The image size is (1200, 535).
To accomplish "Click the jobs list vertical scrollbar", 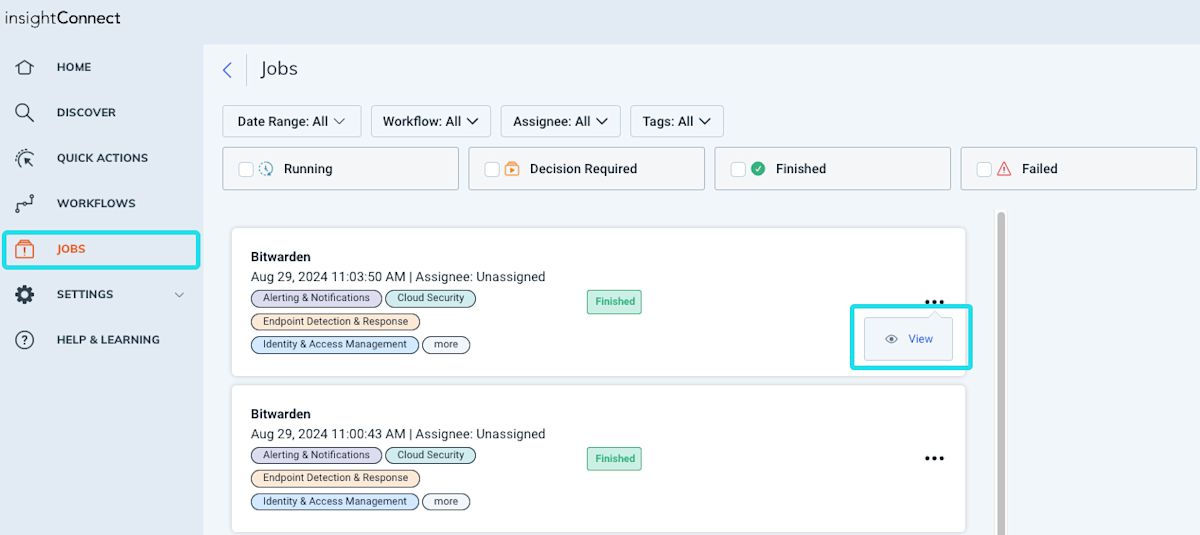I will 1001,372.
